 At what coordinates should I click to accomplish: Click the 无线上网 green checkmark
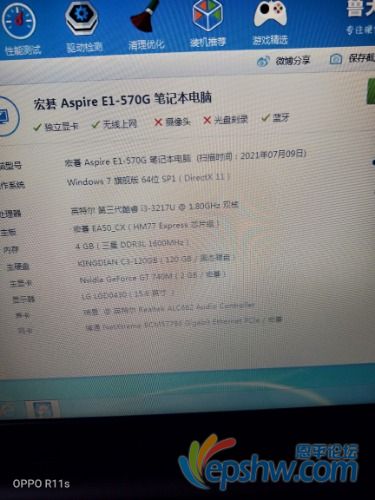pyautogui.click(x=96, y=125)
